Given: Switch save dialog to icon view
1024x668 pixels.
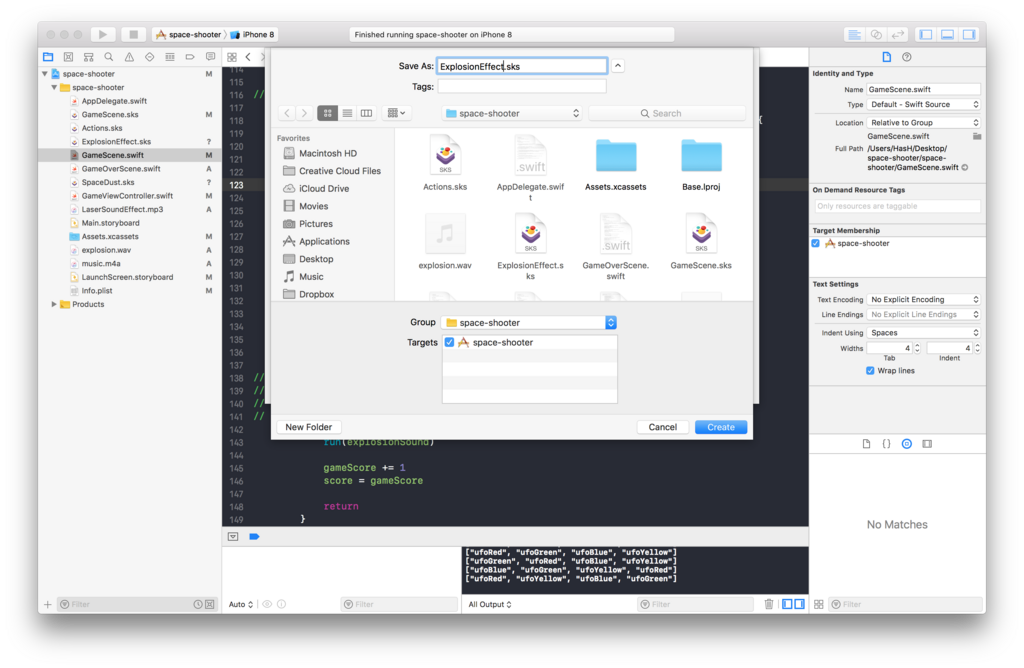Looking at the screenshot, I should coord(327,113).
